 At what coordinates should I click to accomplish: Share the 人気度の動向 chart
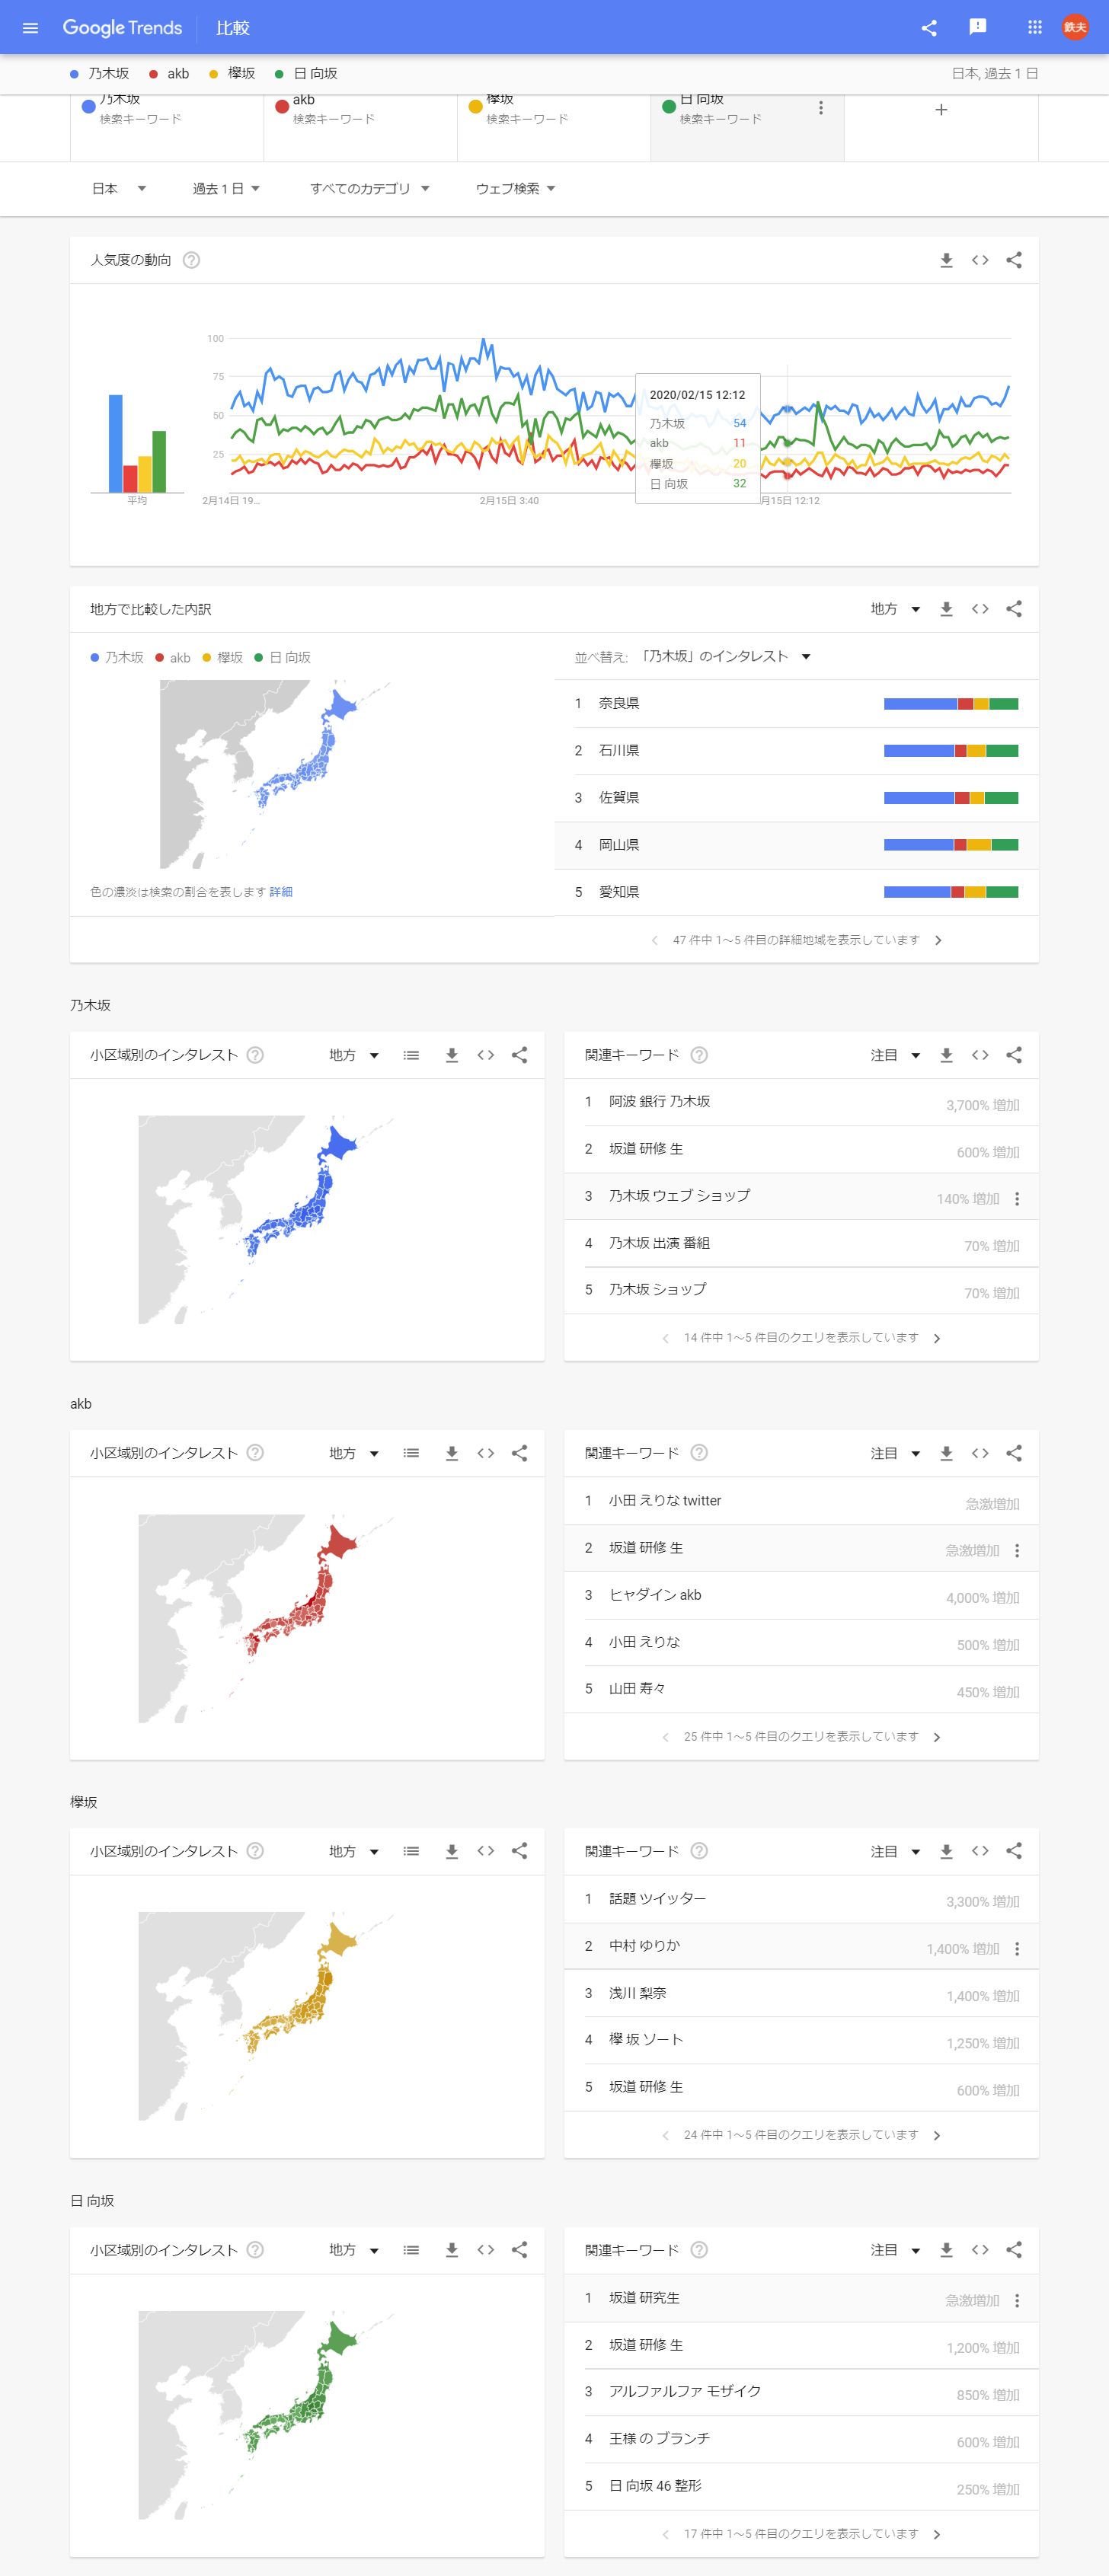pos(1014,260)
